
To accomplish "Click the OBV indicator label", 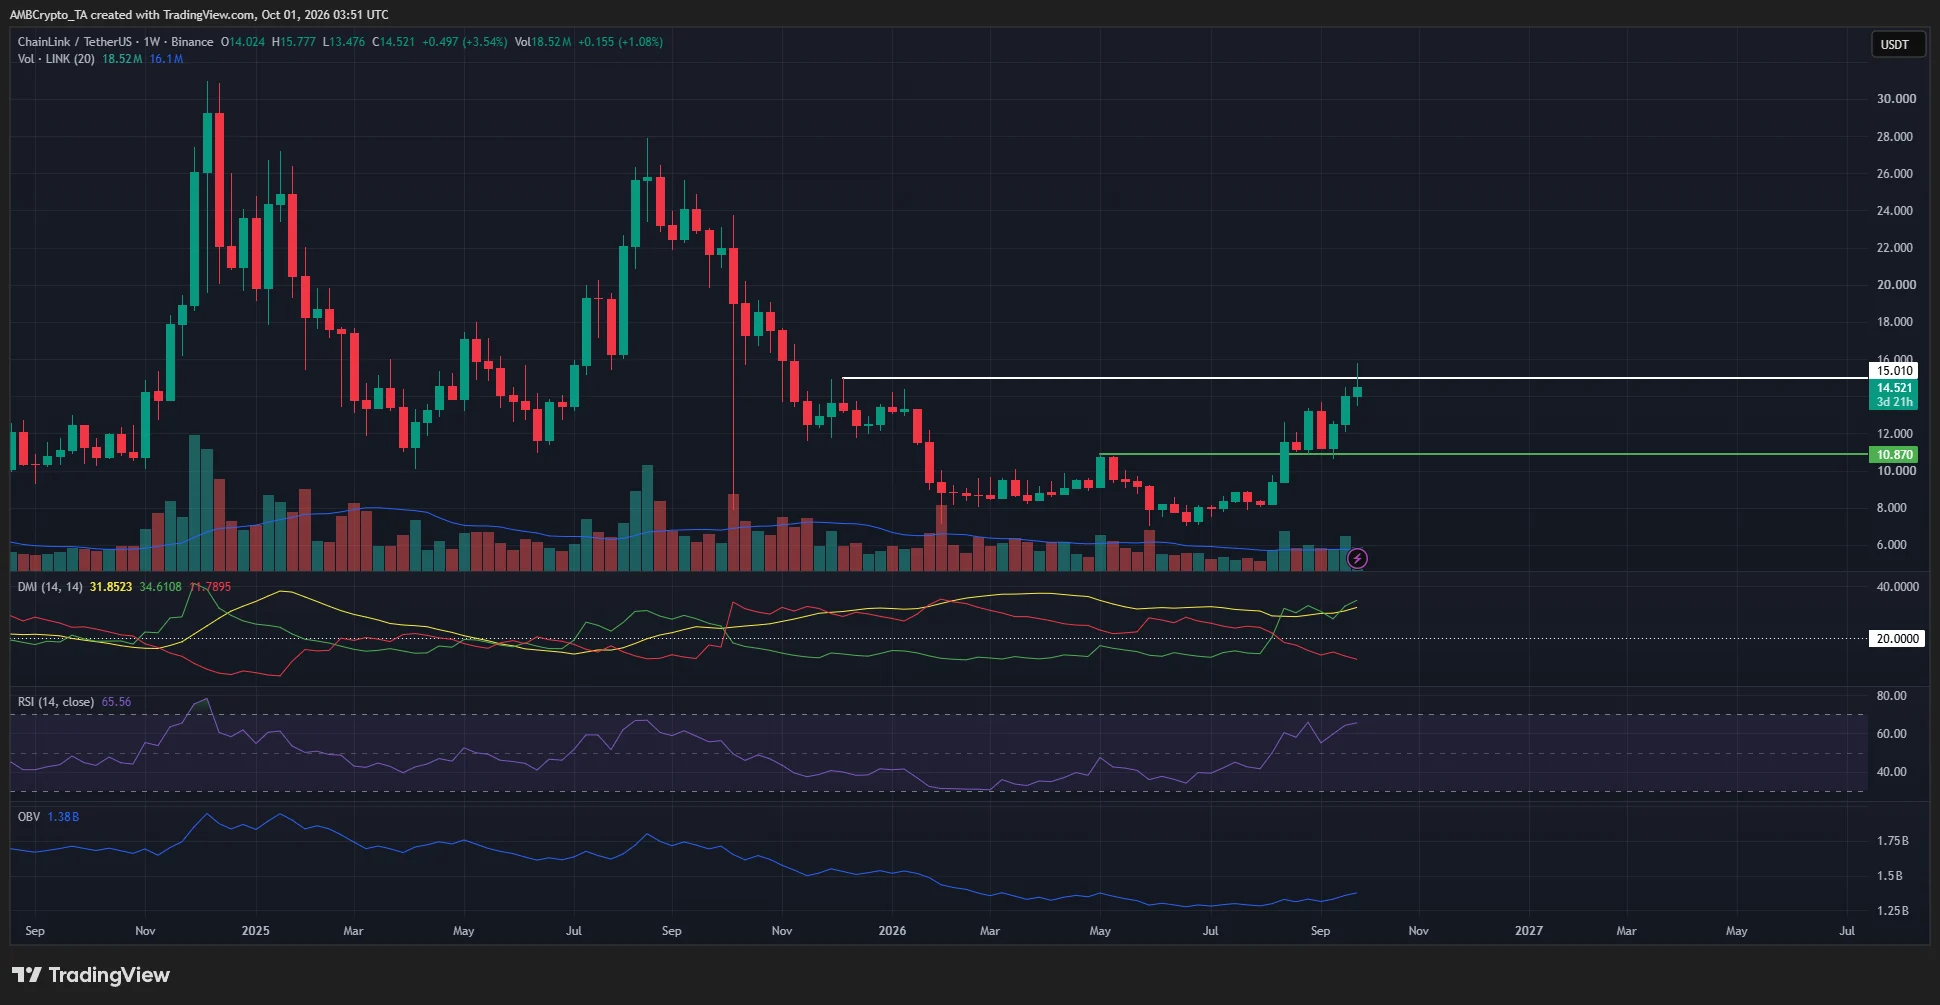I will pyautogui.click(x=29, y=817).
